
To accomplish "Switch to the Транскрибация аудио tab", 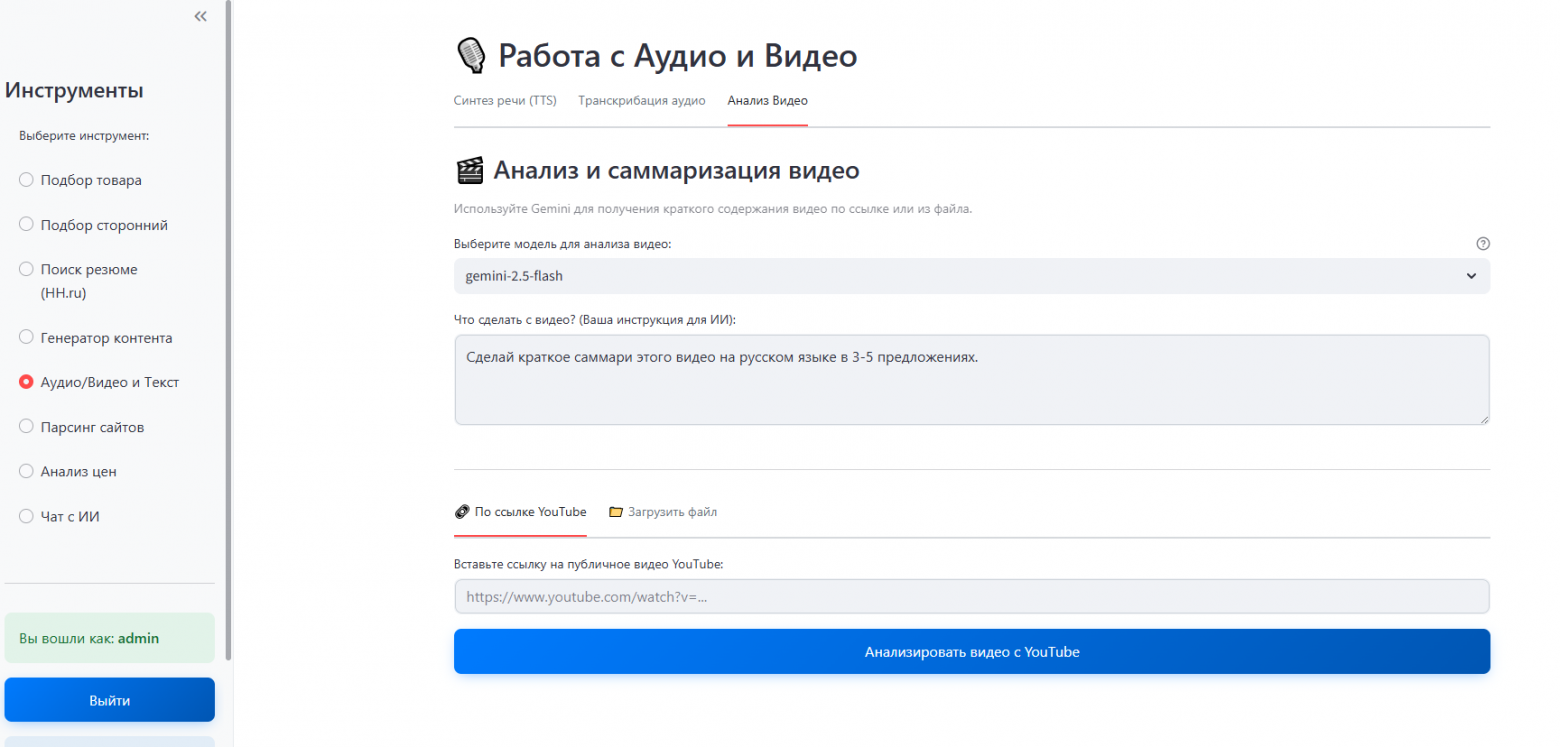I will 641,100.
